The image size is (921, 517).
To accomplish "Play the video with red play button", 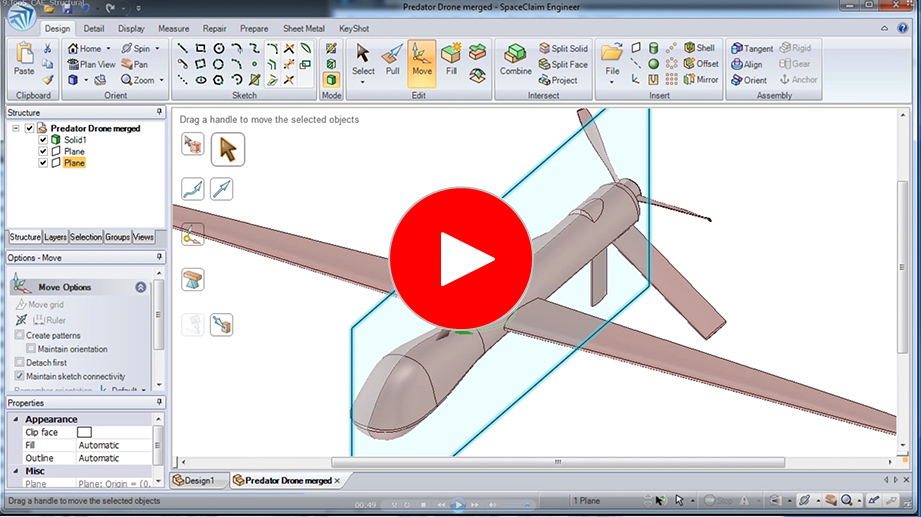I will [460, 258].
